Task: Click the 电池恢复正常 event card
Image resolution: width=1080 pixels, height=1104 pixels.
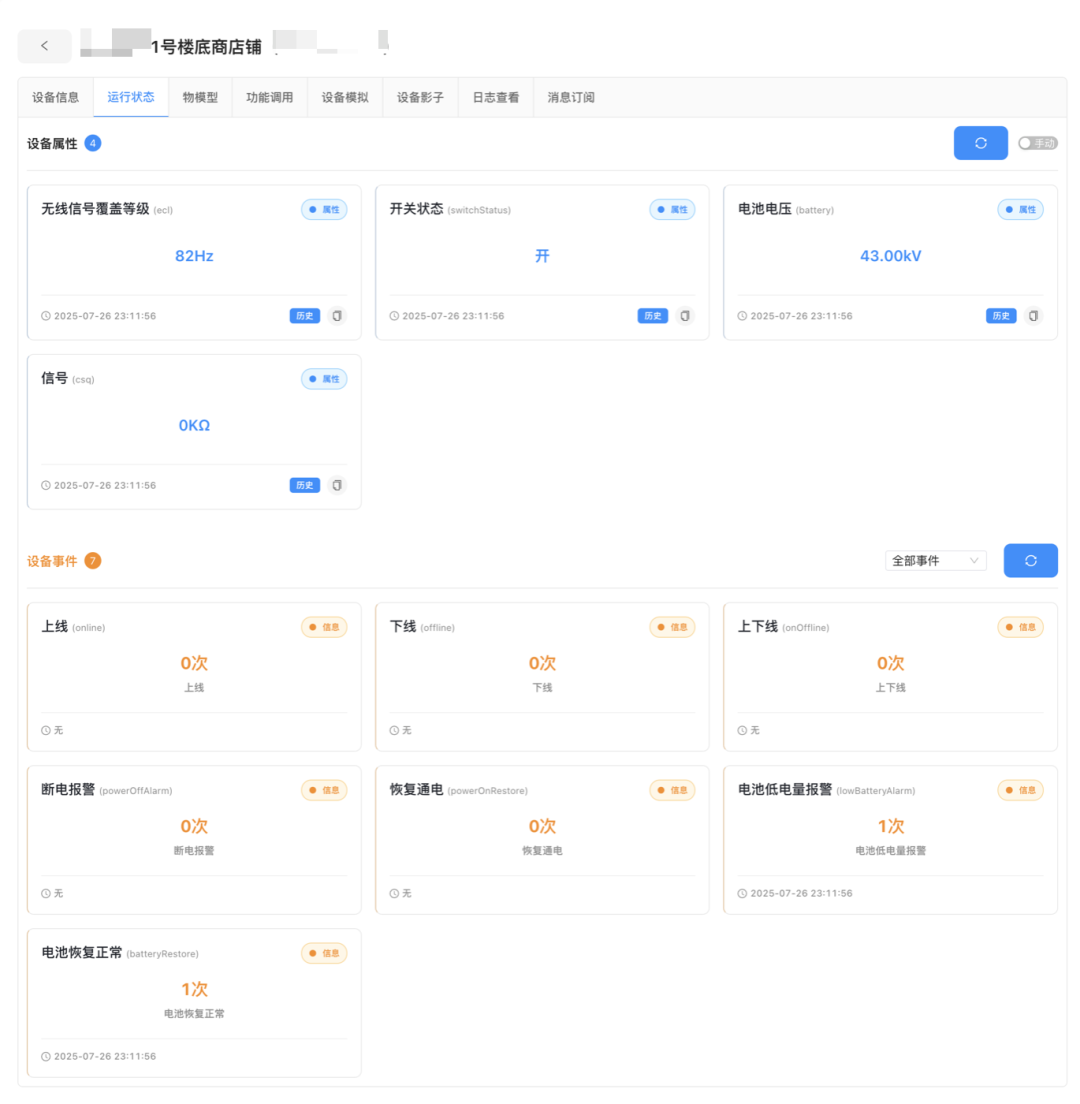Action: 194,1003
